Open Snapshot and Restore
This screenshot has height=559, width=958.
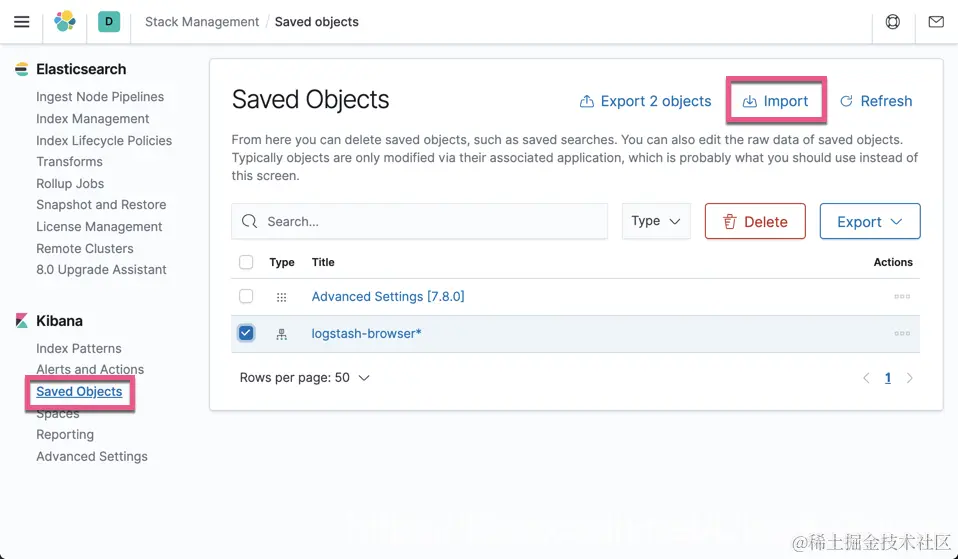tap(101, 205)
